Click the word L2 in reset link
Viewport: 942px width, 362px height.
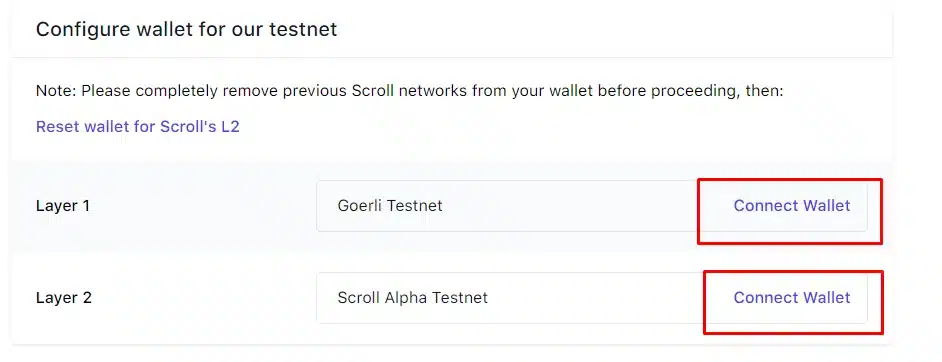click(x=230, y=127)
